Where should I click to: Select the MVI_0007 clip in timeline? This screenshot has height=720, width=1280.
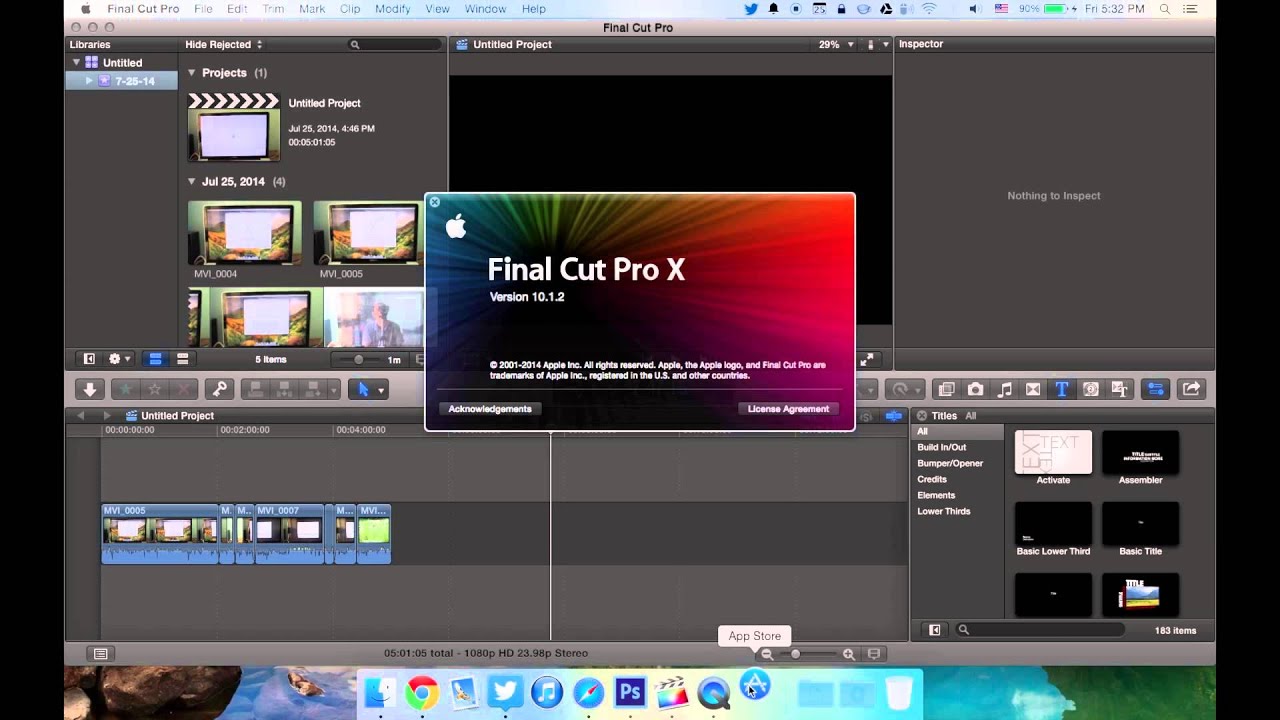point(289,534)
